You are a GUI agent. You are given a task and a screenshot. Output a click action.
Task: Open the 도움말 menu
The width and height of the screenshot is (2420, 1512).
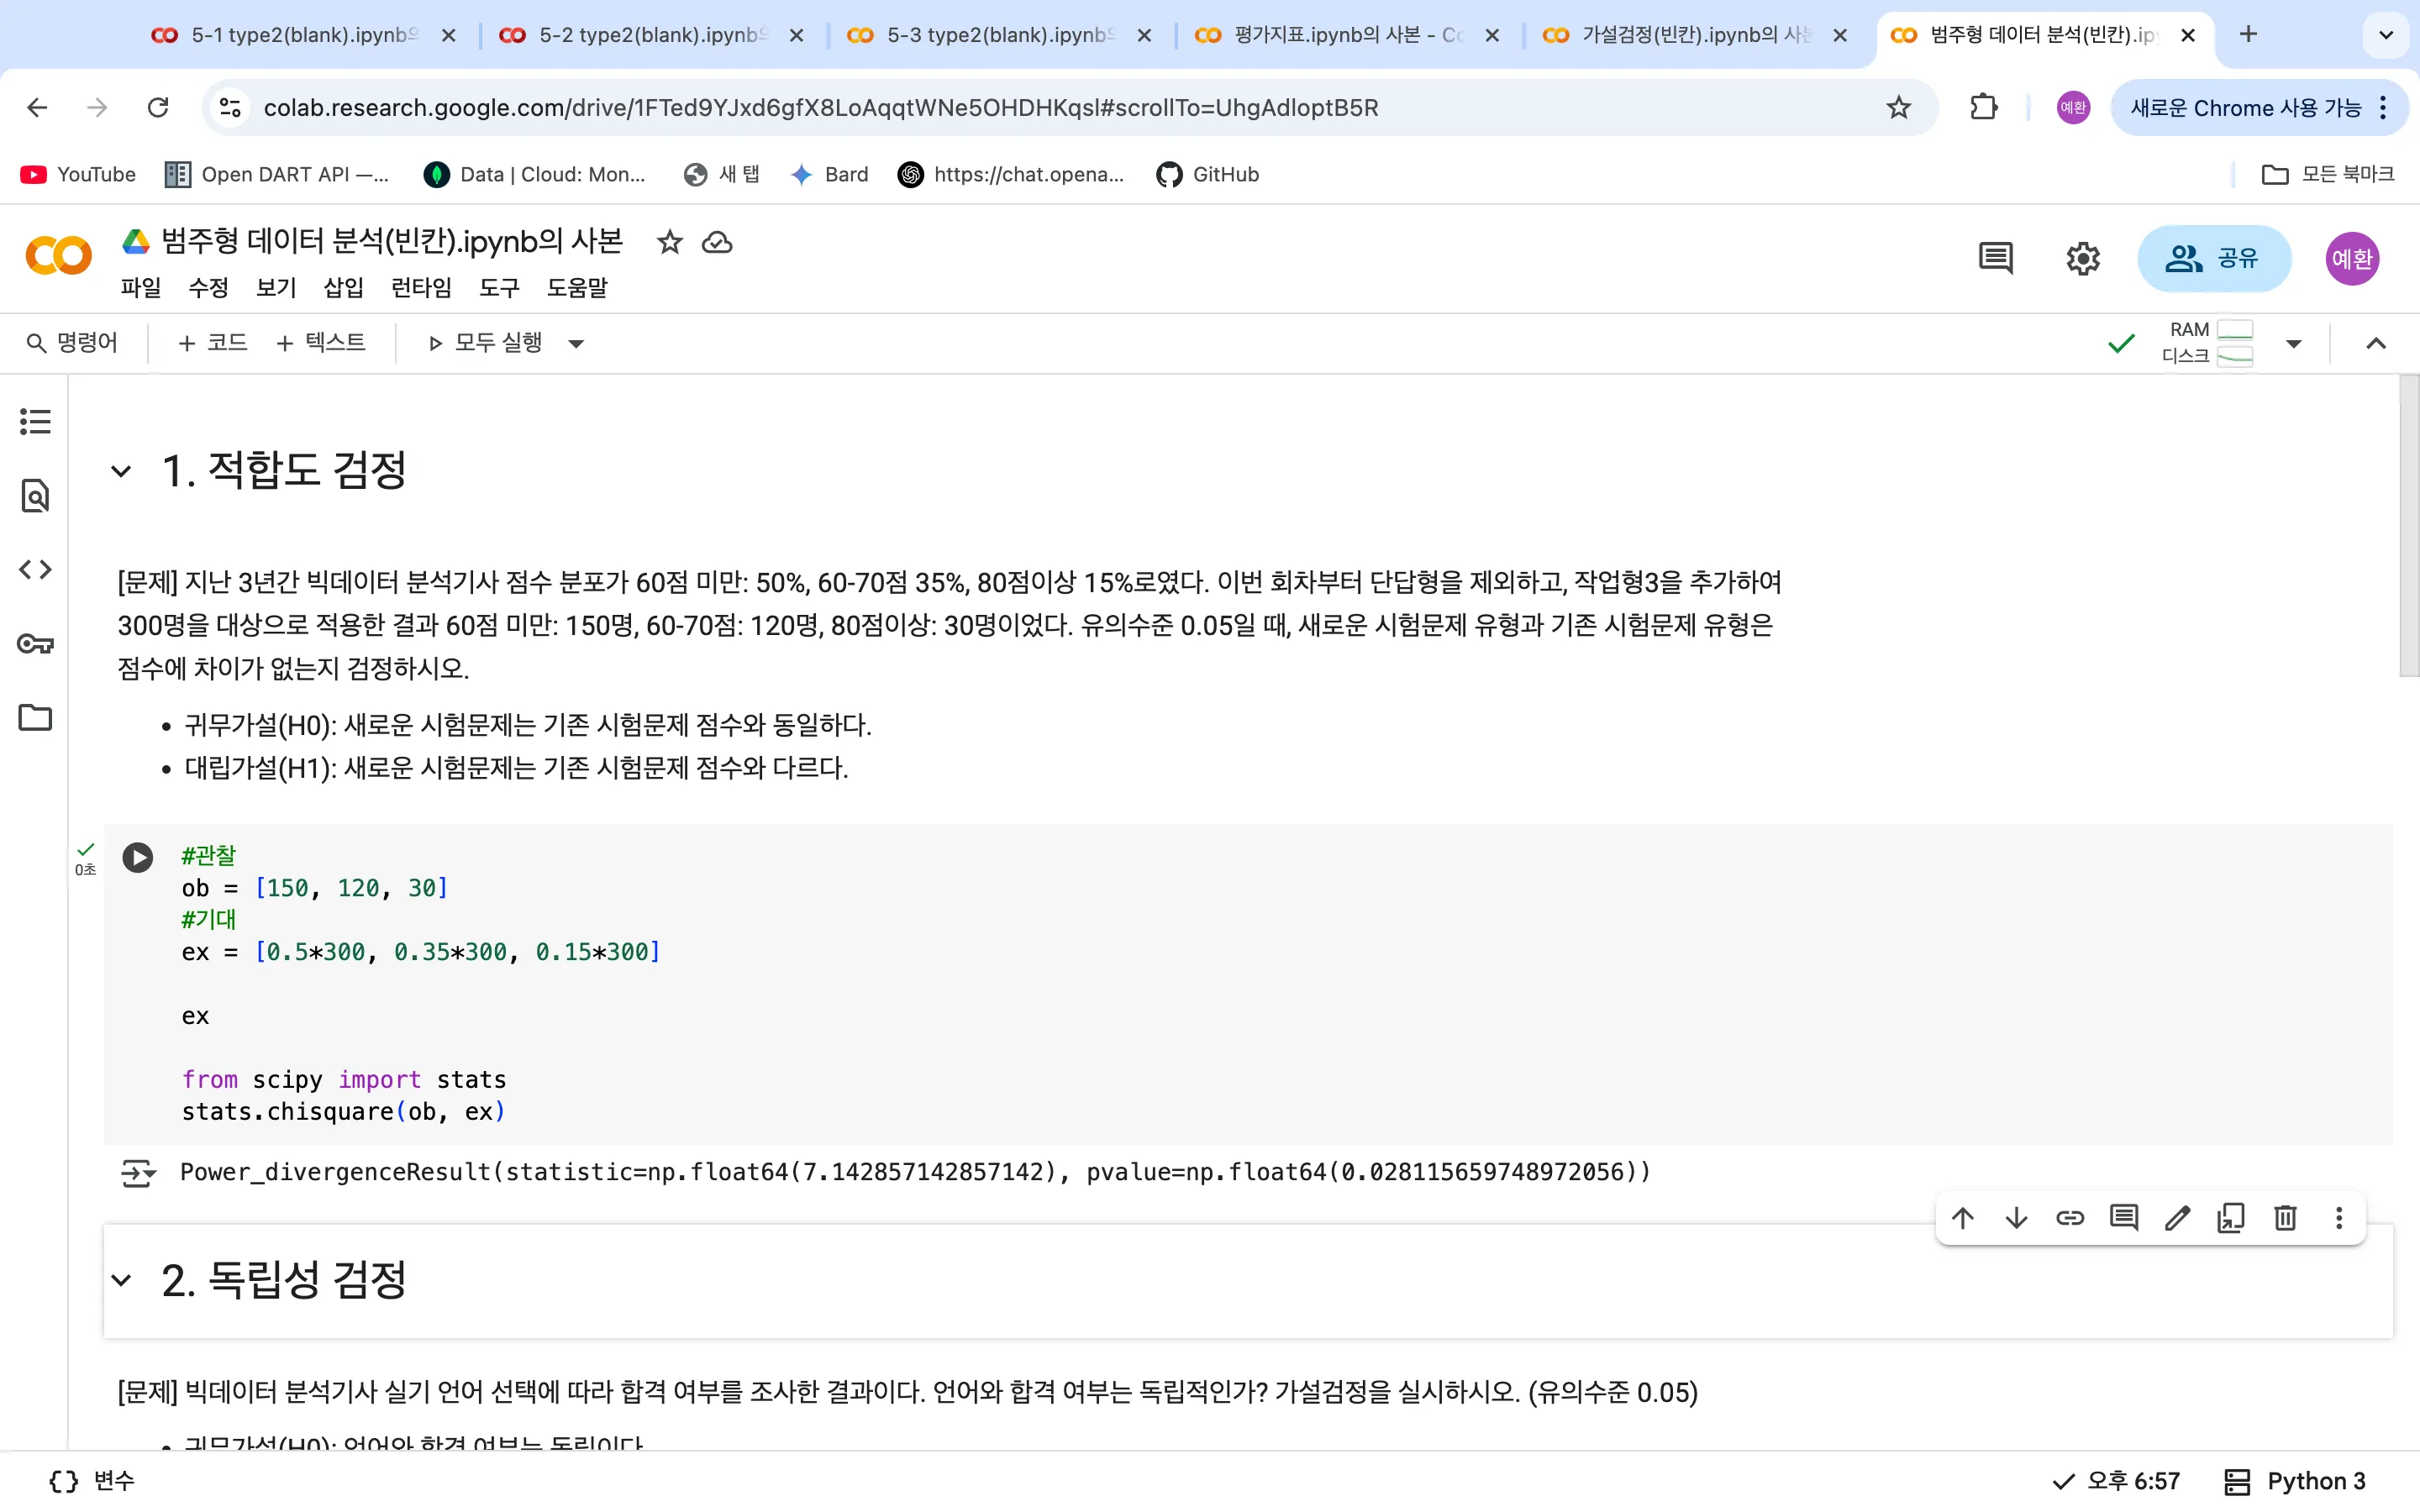coord(577,288)
